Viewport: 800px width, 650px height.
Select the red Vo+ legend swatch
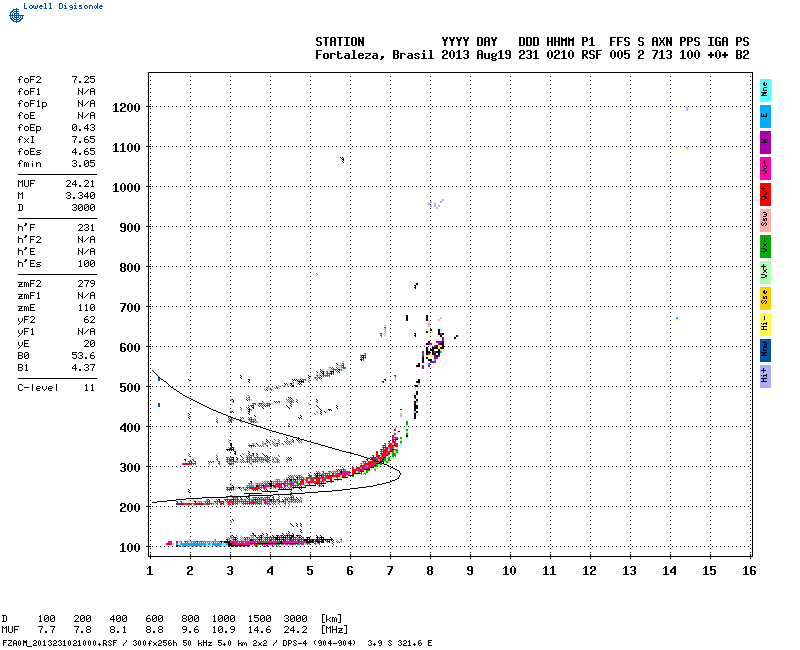pos(765,194)
